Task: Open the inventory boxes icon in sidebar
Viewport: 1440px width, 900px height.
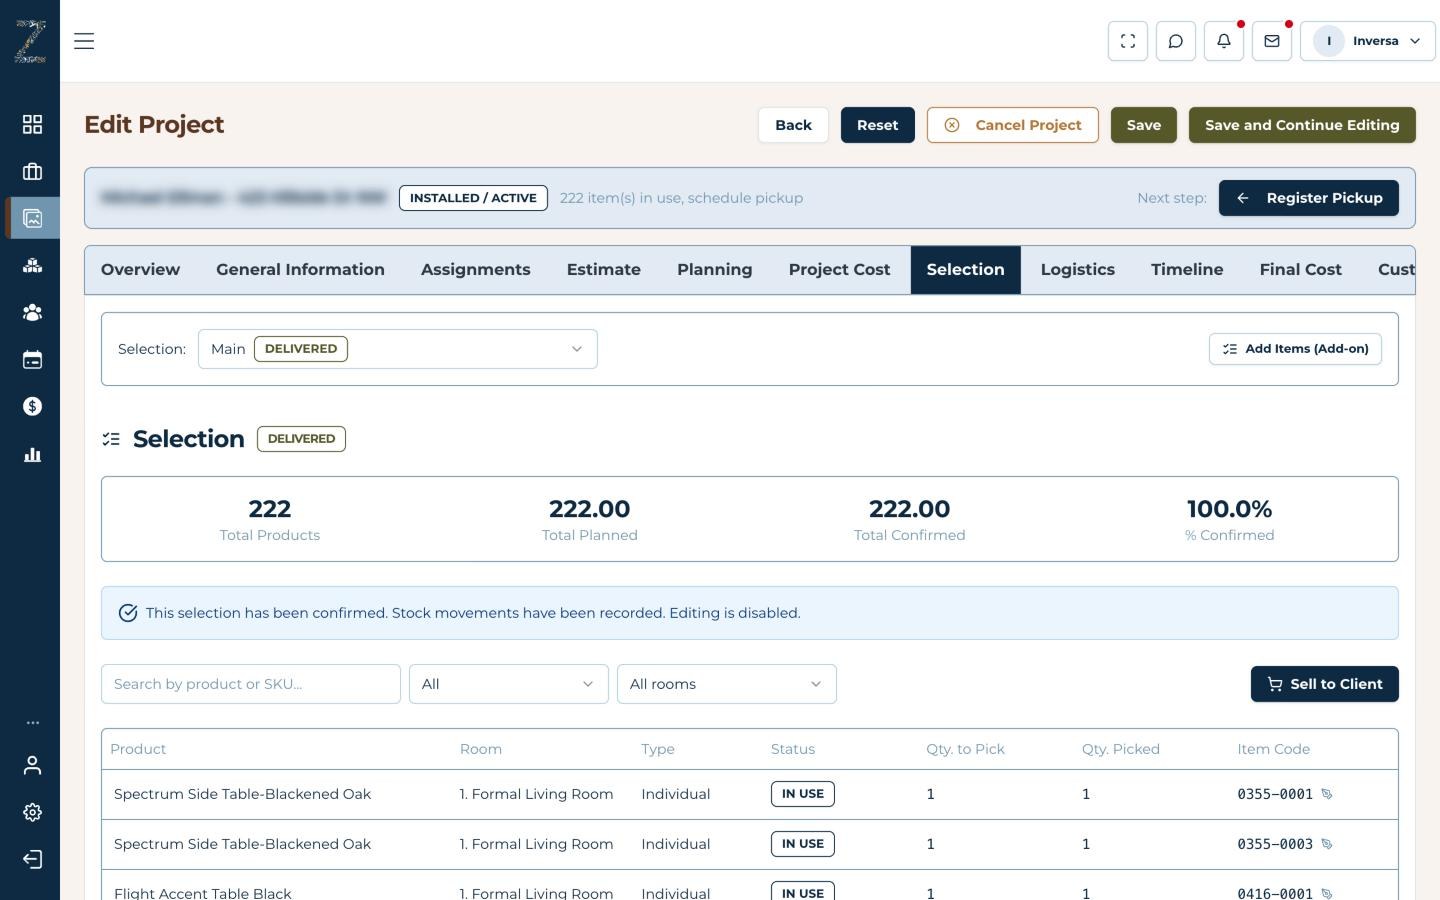Action: tap(32, 265)
